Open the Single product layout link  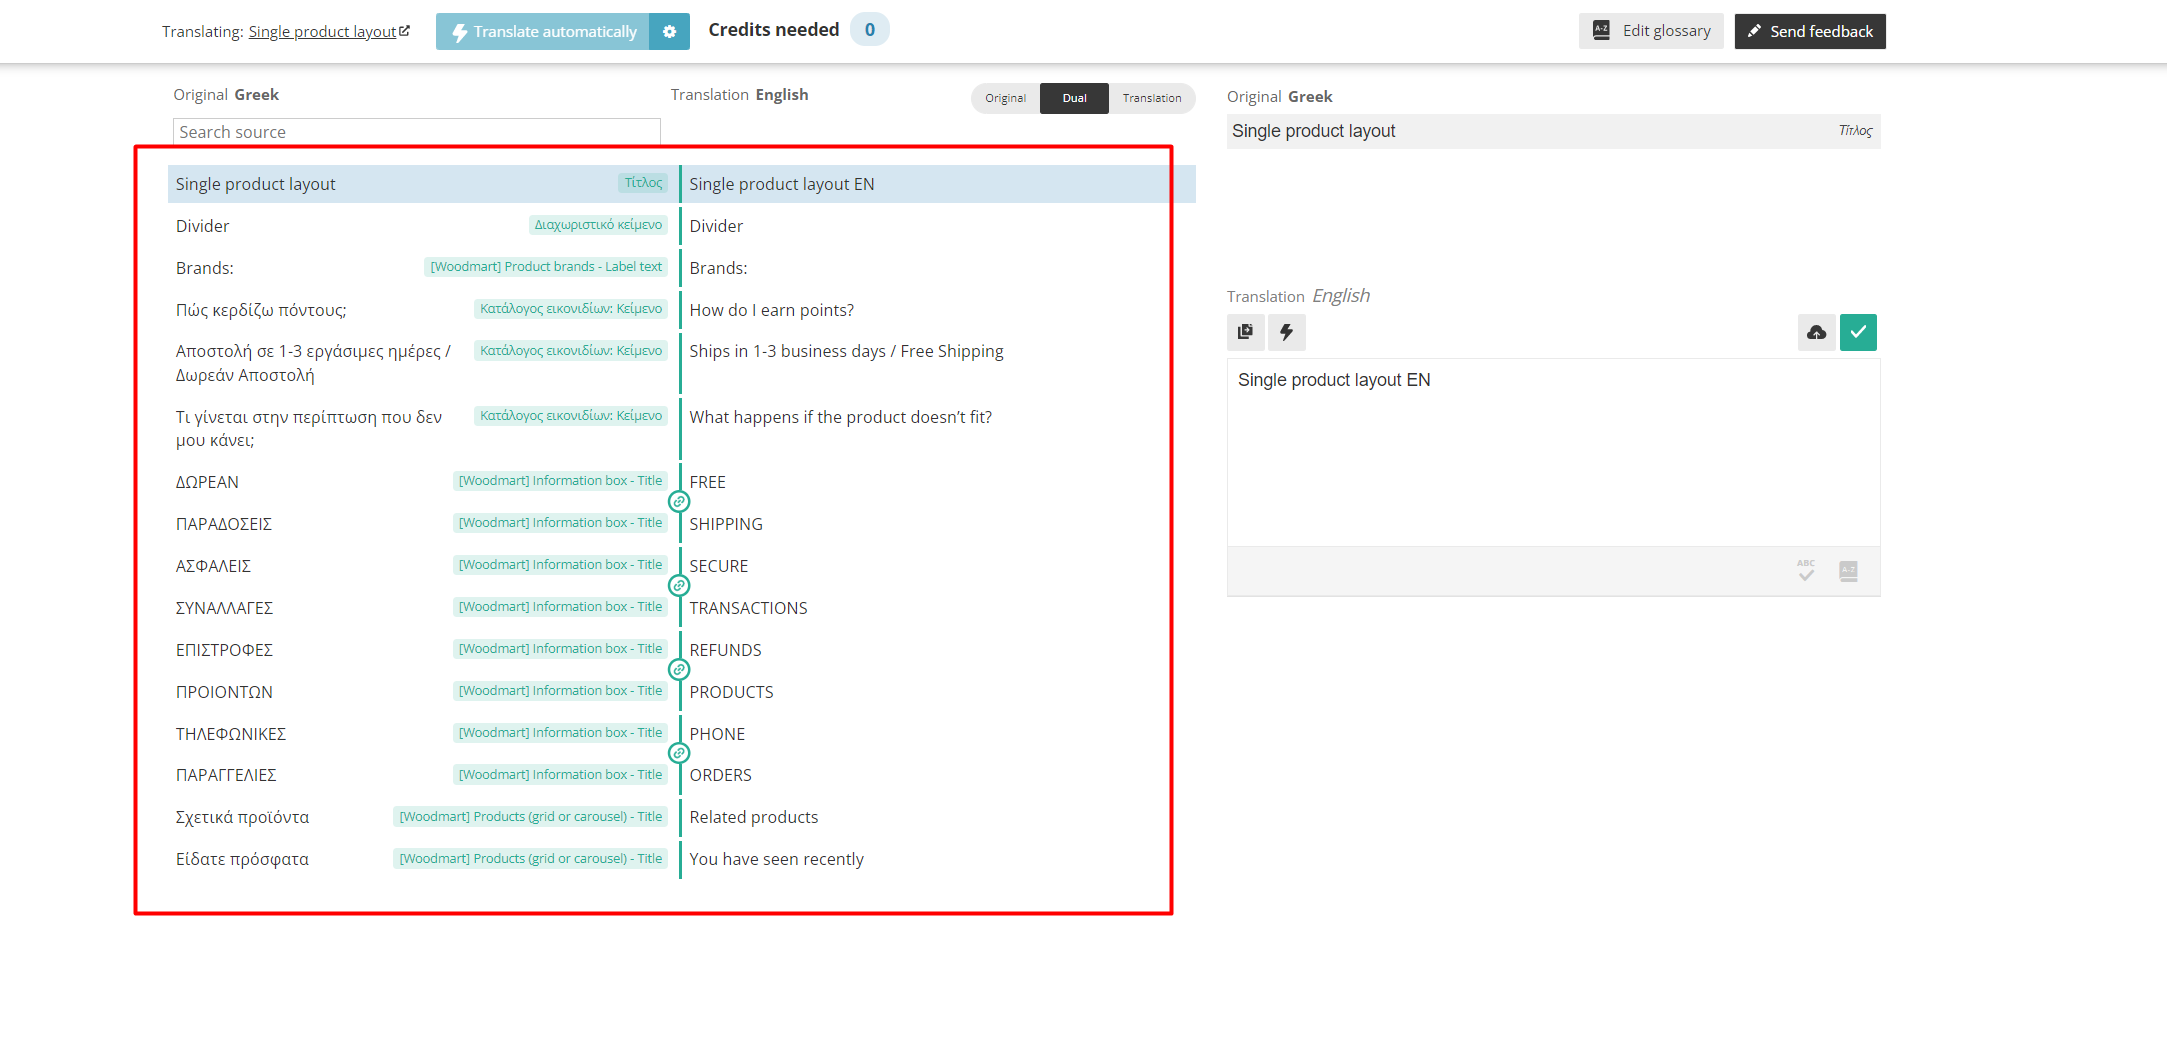[329, 32]
